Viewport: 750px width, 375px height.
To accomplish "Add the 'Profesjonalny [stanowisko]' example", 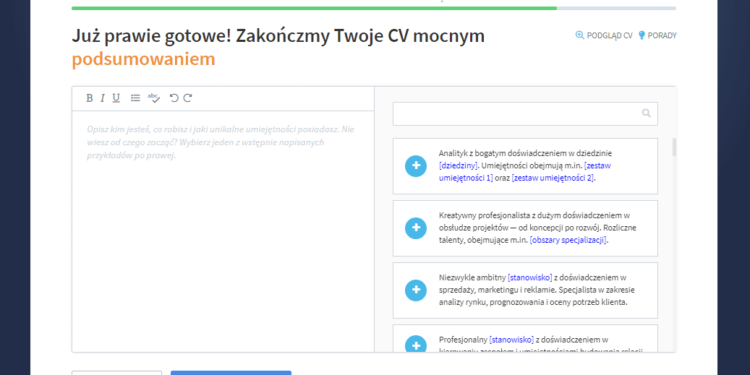I will click(x=416, y=345).
